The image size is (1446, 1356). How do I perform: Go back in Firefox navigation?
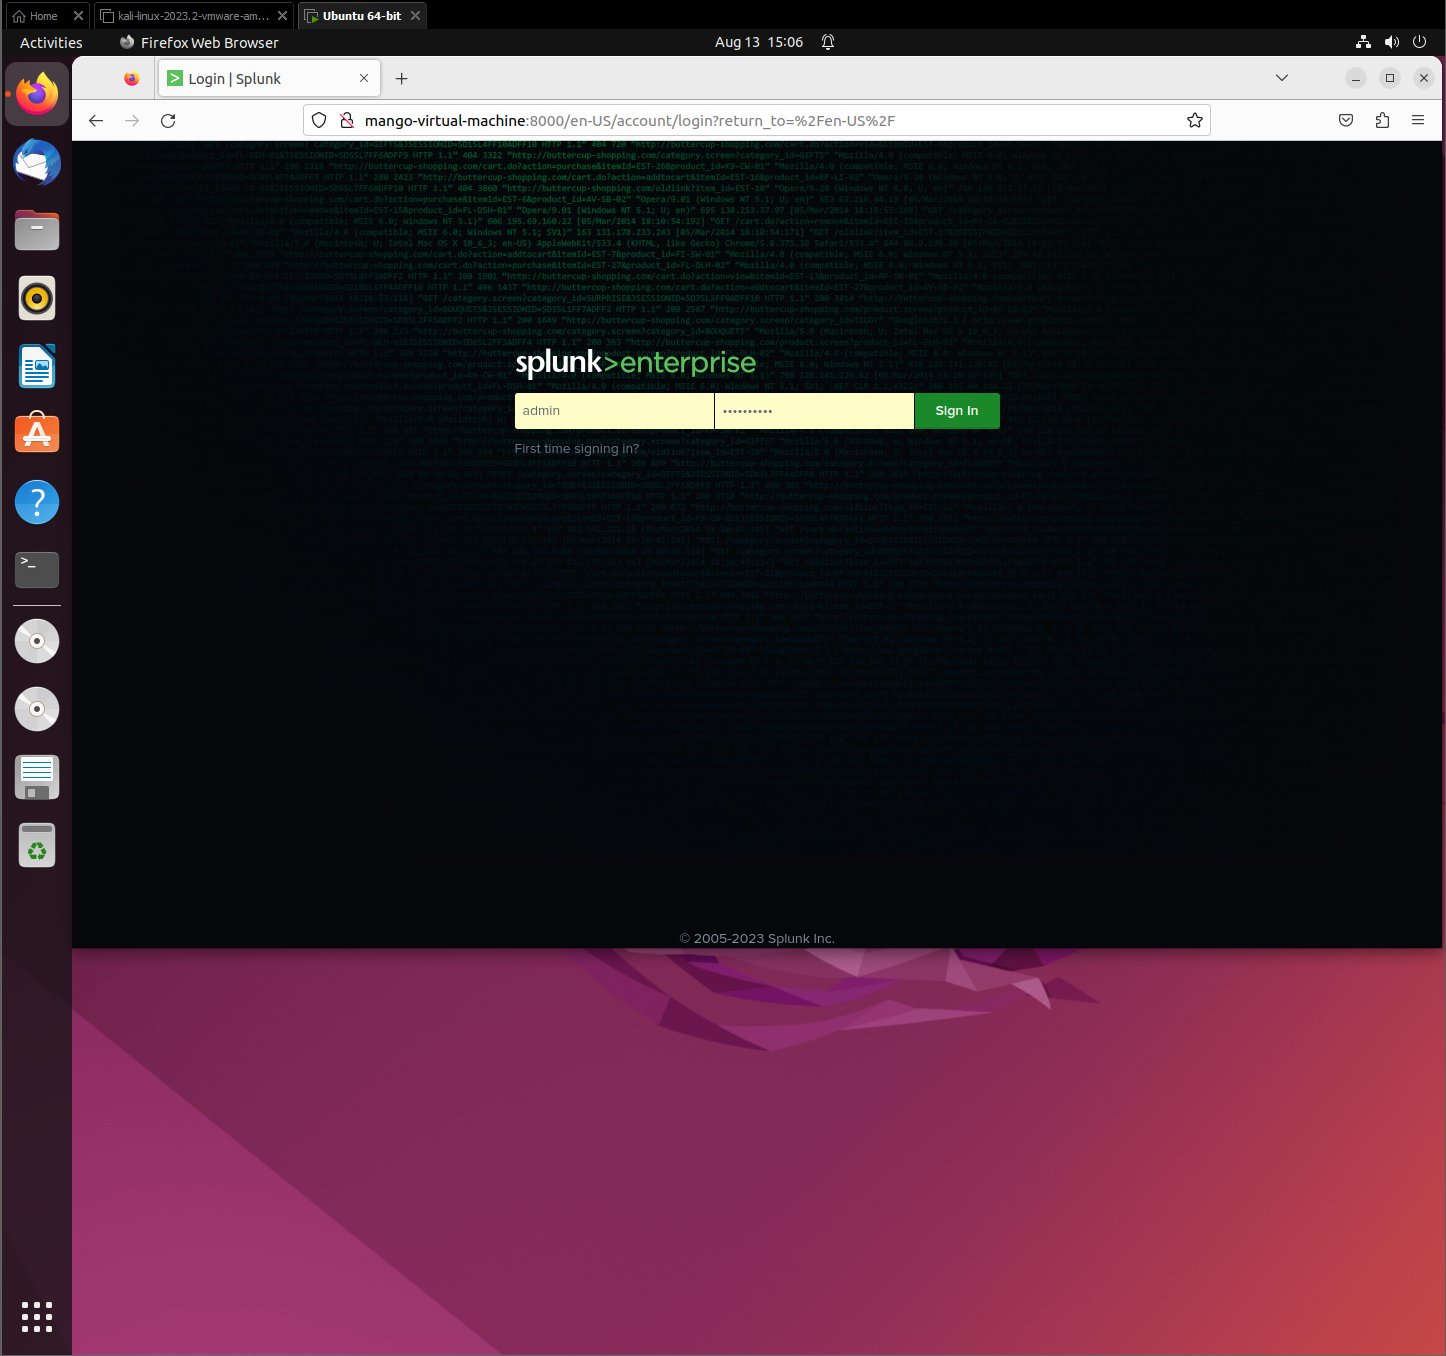point(96,121)
